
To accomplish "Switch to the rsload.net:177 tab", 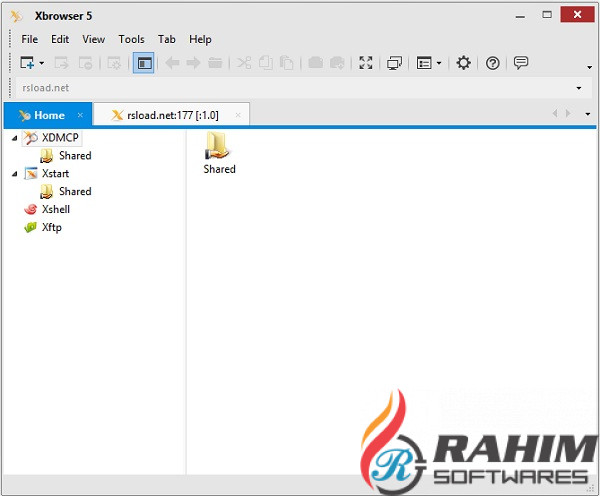I will click(x=171, y=115).
